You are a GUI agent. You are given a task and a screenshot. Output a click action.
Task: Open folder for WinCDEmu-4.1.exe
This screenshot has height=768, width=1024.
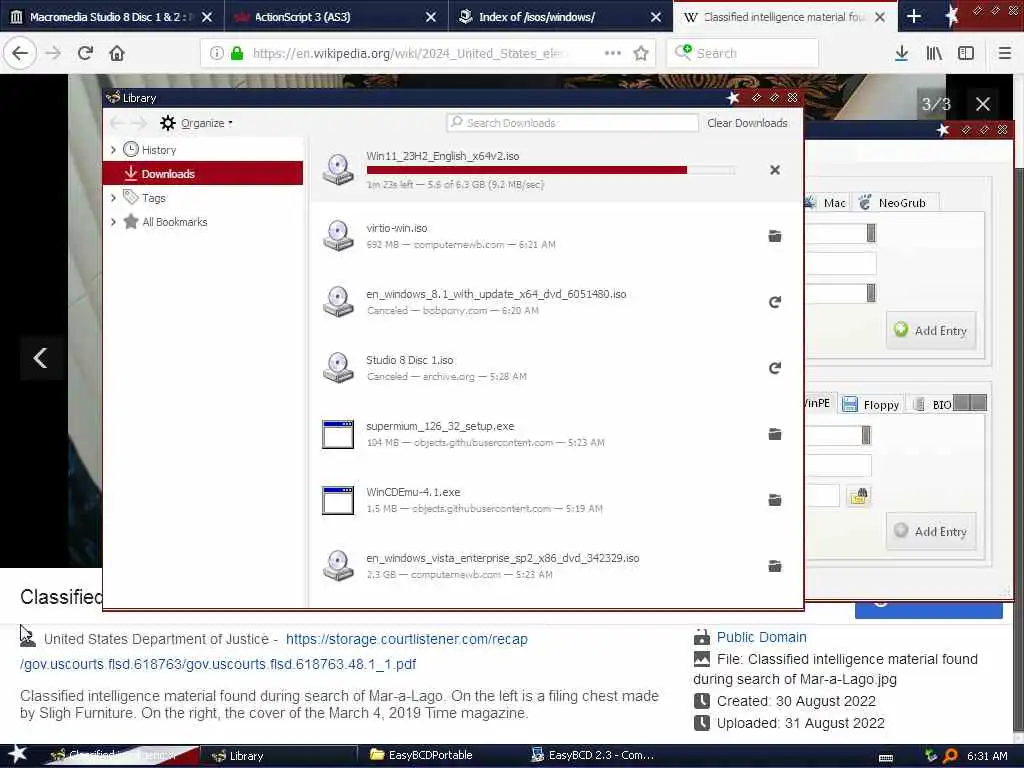click(775, 500)
